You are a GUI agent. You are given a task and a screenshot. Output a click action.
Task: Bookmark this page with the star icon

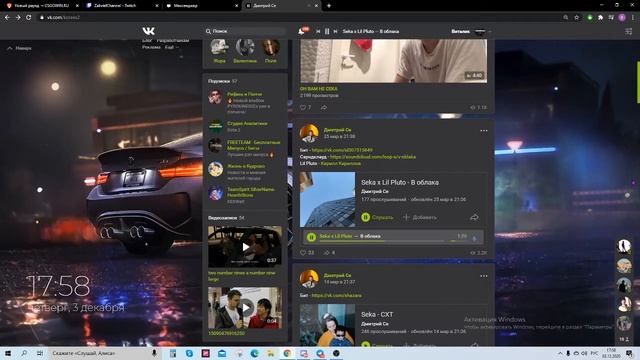(577, 17)
